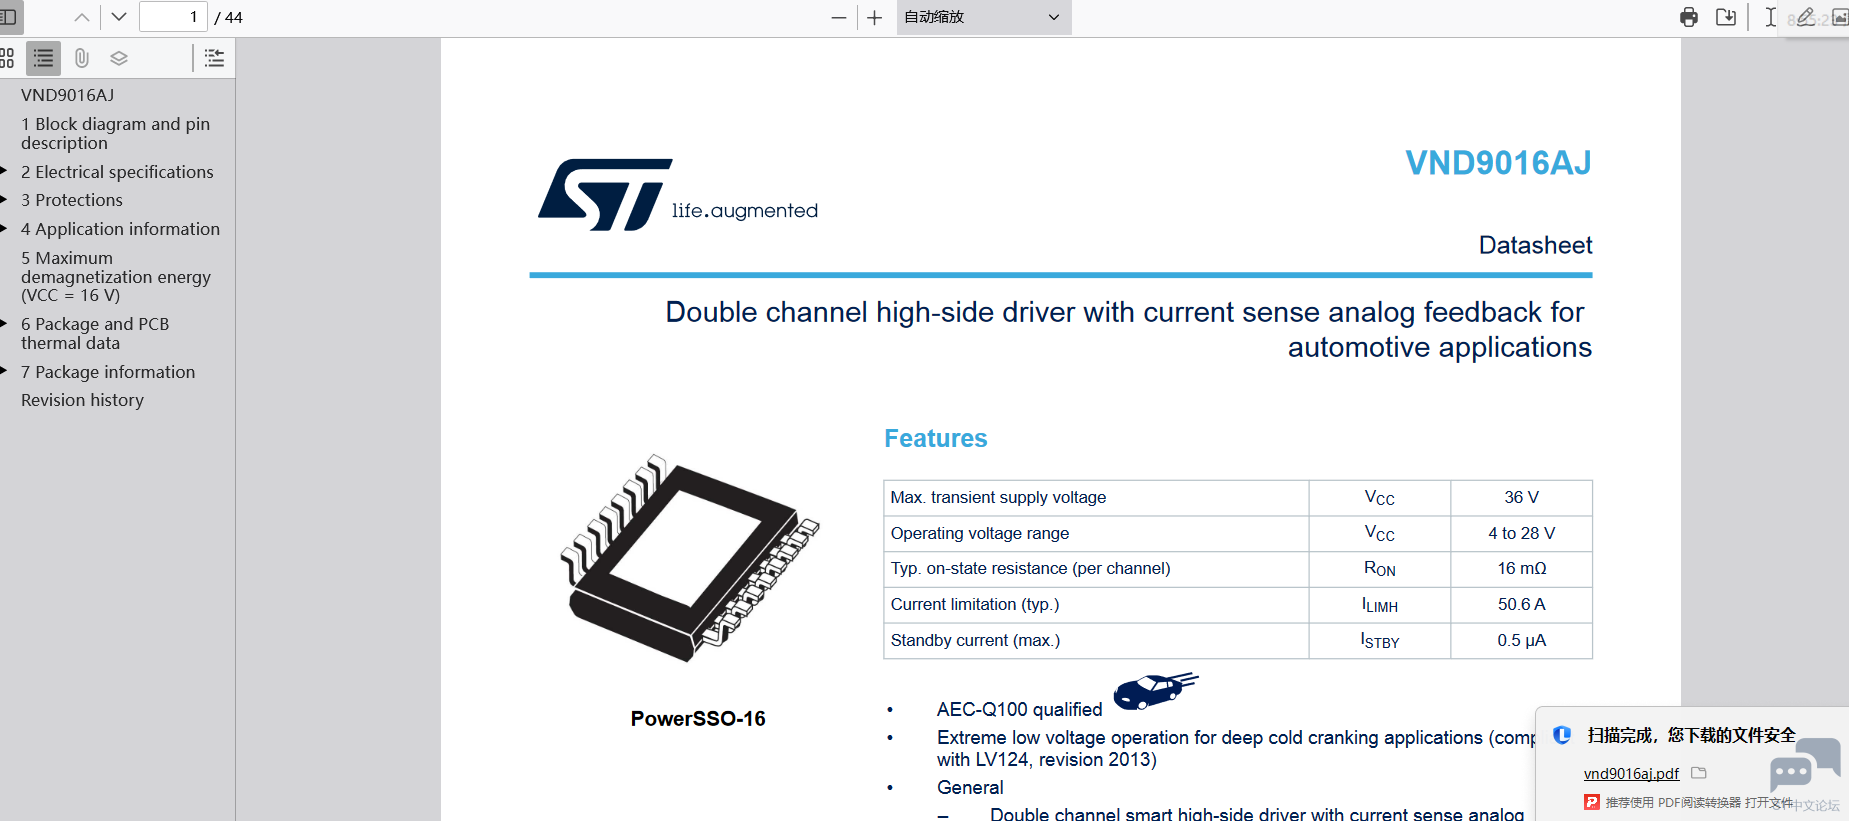Viewport: 1849px width, 821px height.
Task: Click the find current outline item button
Action: (x=214, y=58)
